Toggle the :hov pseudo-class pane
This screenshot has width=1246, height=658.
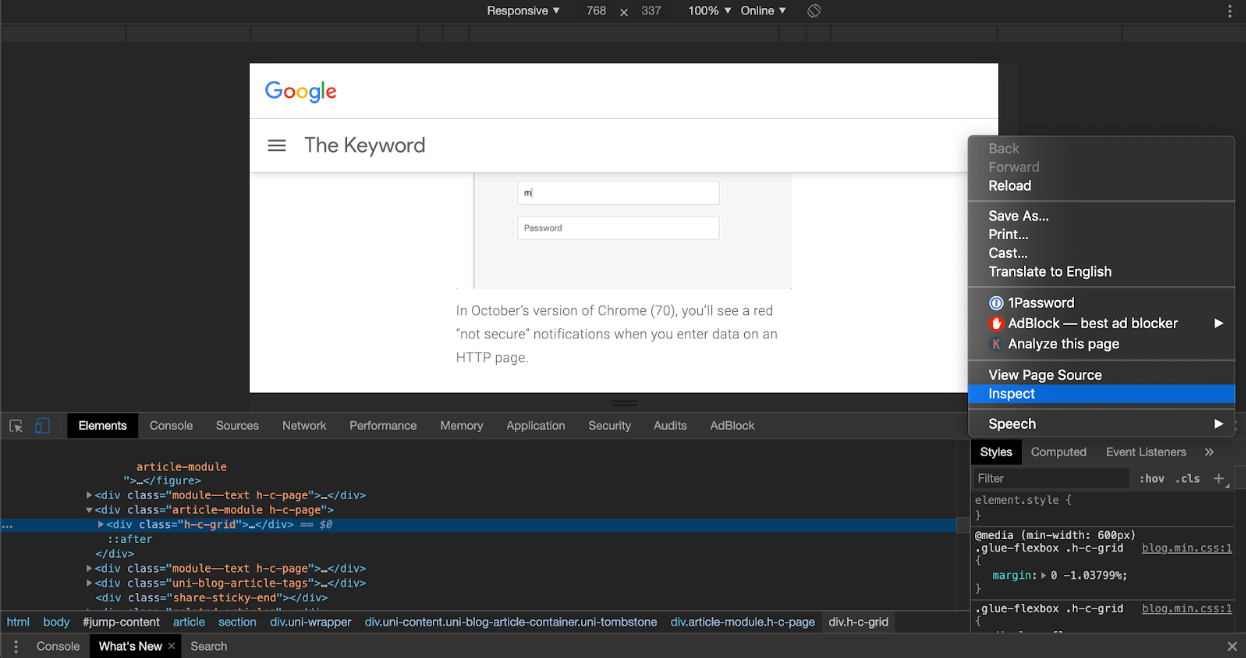point(1152,479)
